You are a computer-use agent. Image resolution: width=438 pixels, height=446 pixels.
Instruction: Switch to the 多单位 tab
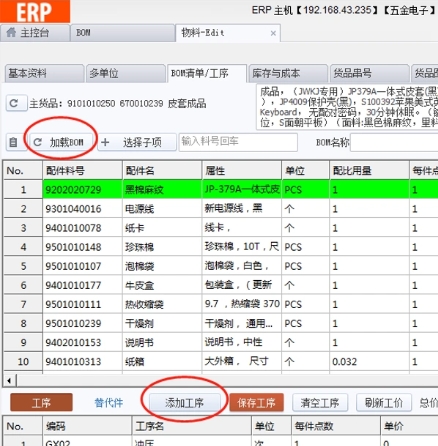click(125, 73)
